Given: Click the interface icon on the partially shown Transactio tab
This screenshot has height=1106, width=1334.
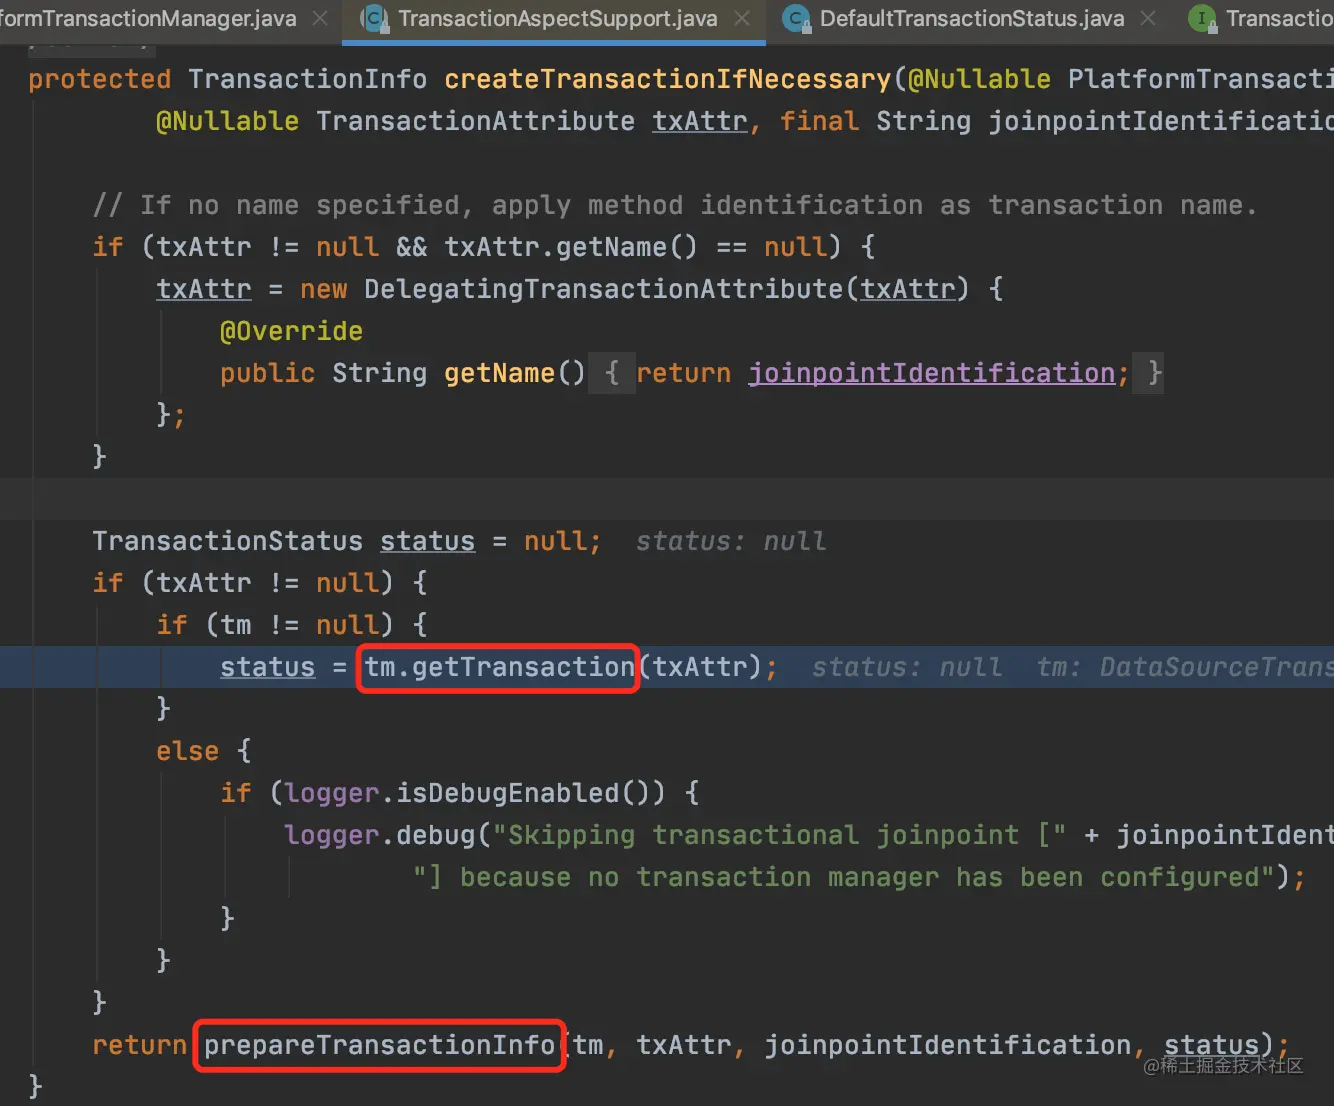Looking at the screenshot, I should tap(1203, 19).
